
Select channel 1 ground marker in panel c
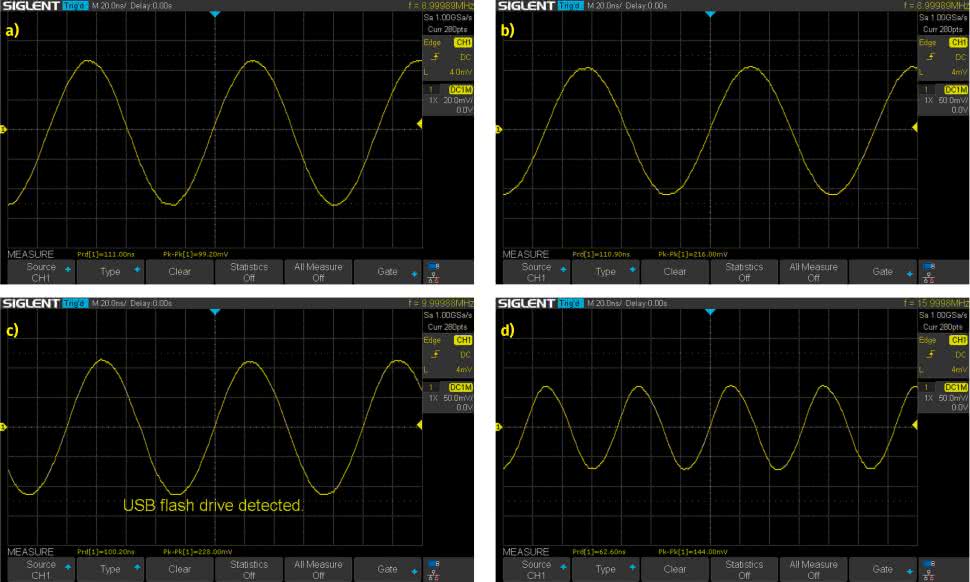[x=3, y=428]
